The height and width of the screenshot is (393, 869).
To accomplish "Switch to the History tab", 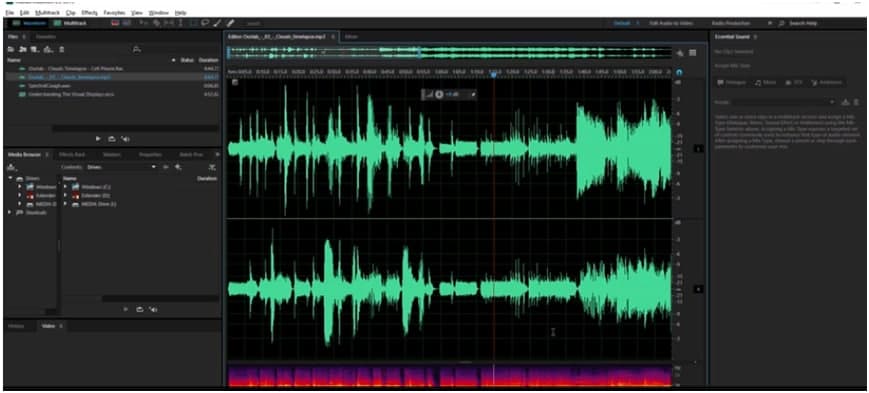I will 17,326.
